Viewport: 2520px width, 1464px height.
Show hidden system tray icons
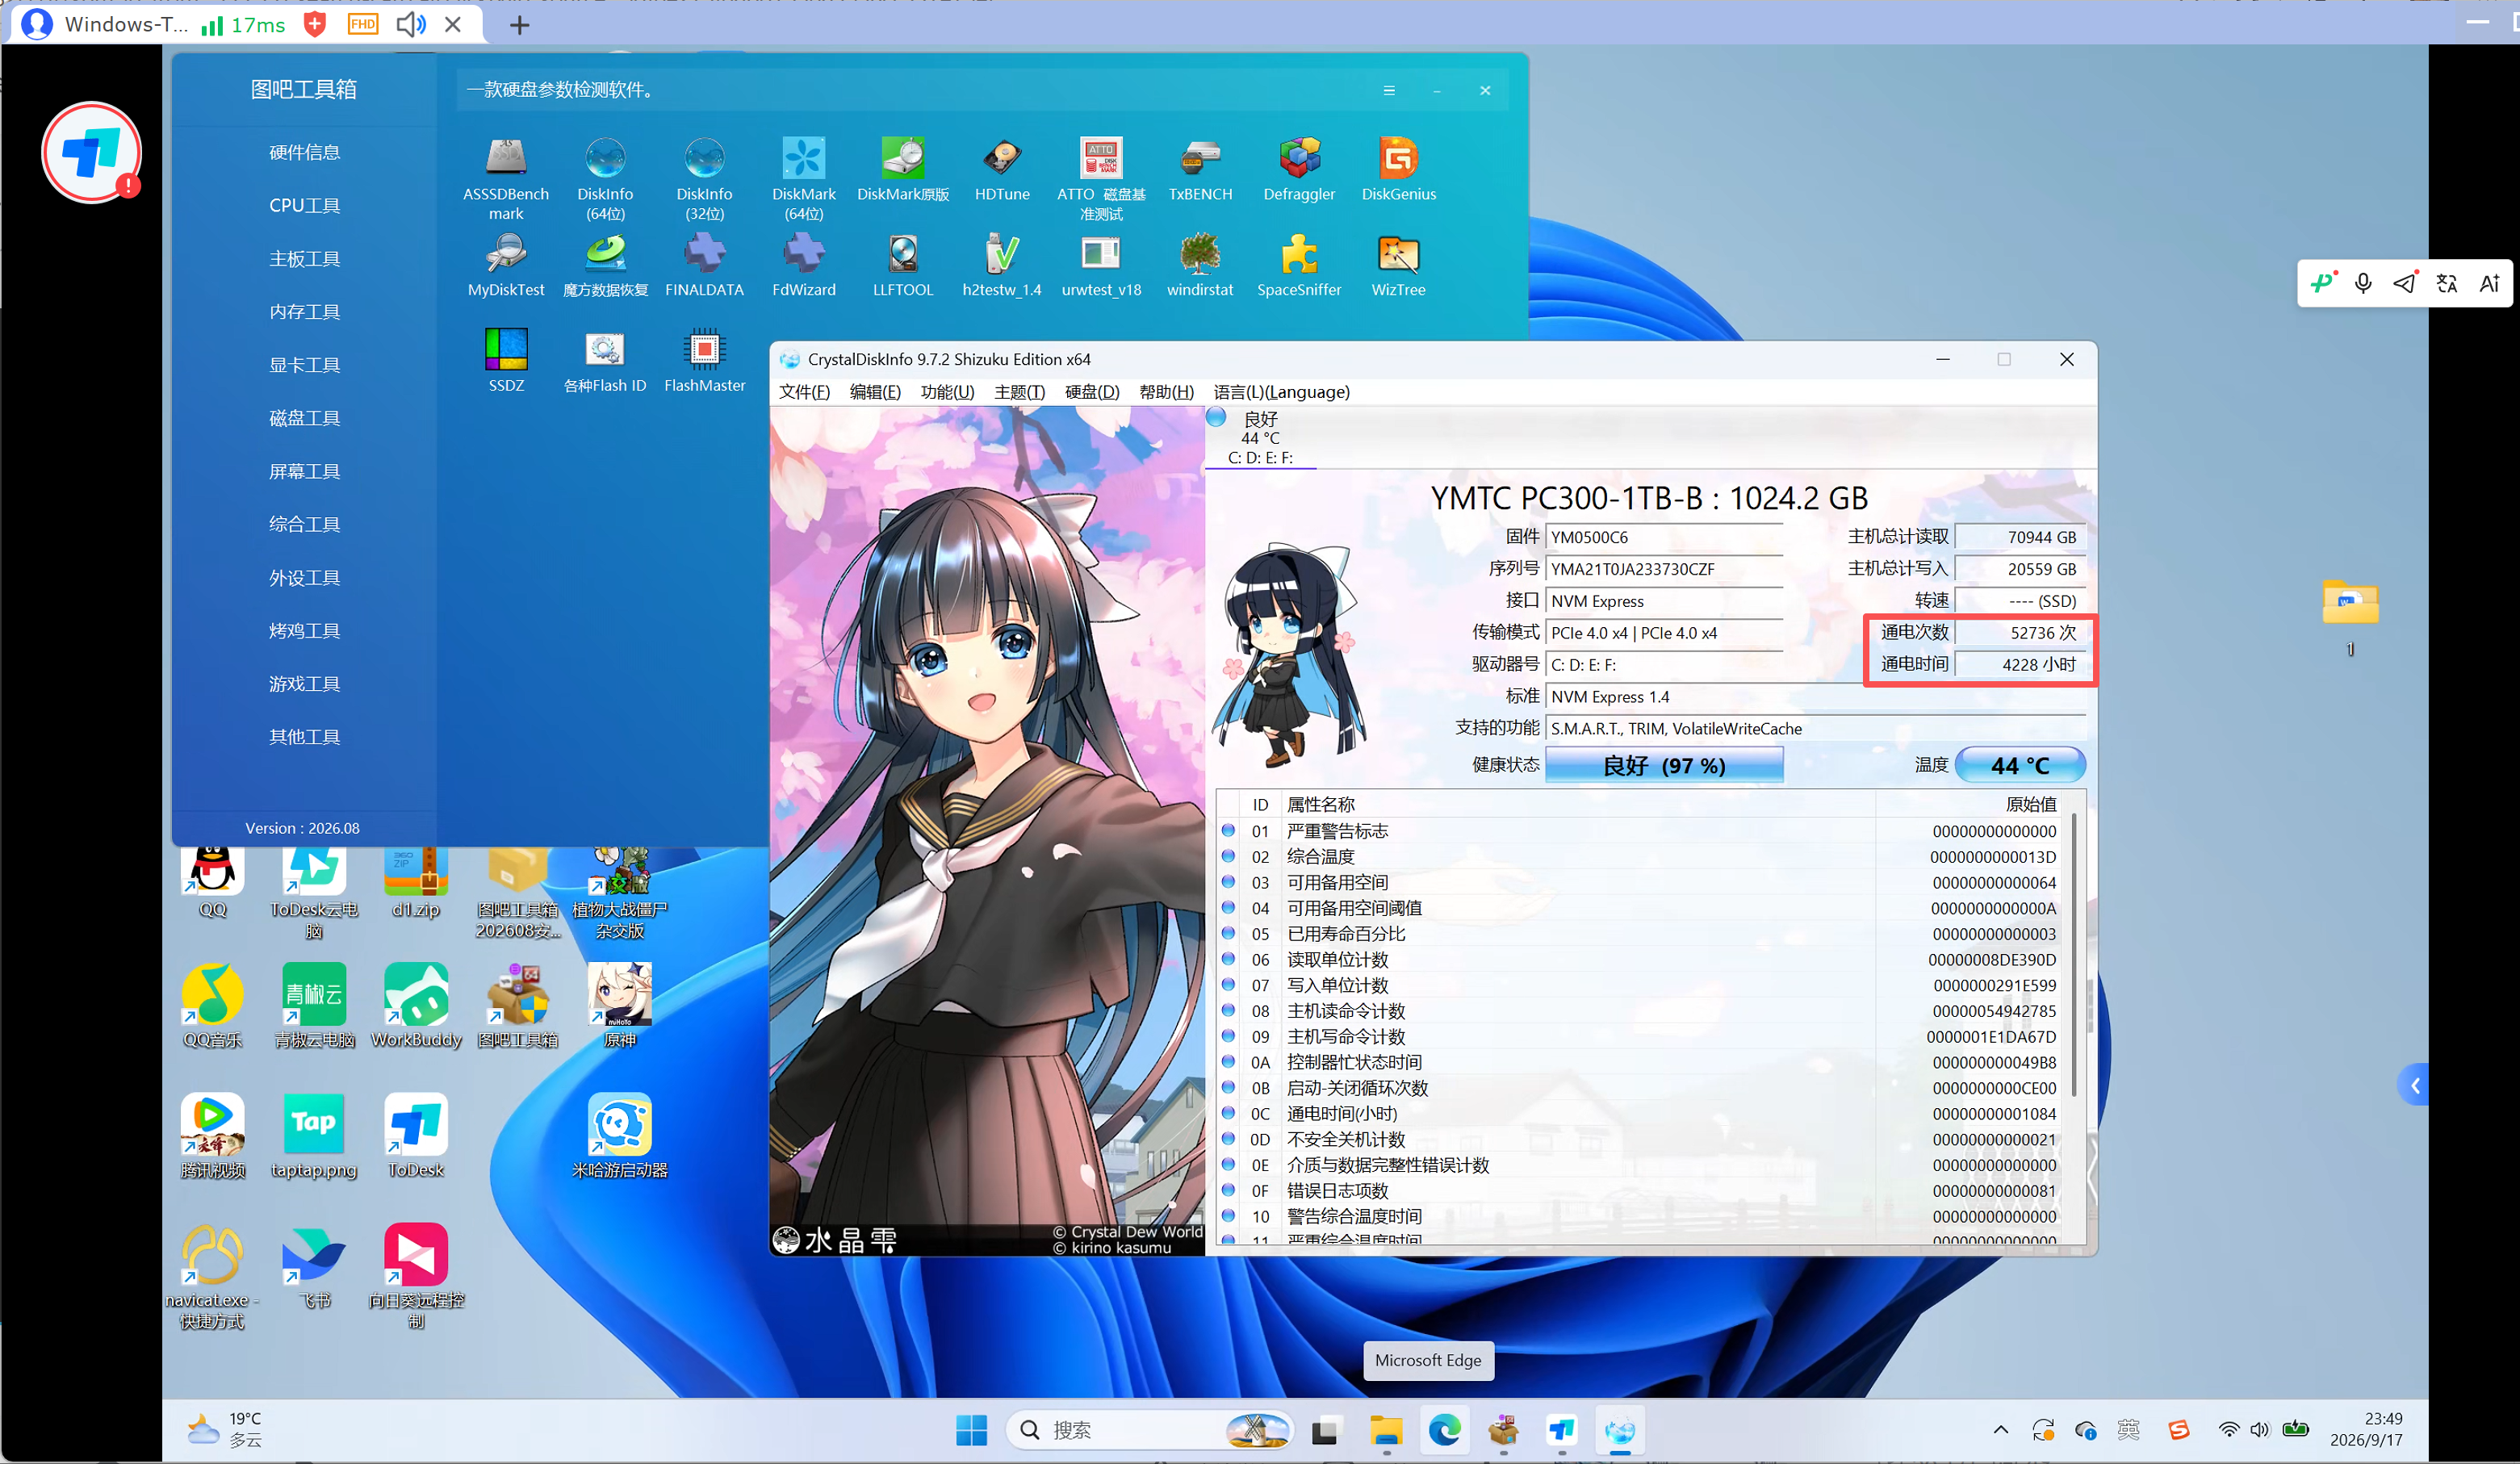coord(2000,1430)
